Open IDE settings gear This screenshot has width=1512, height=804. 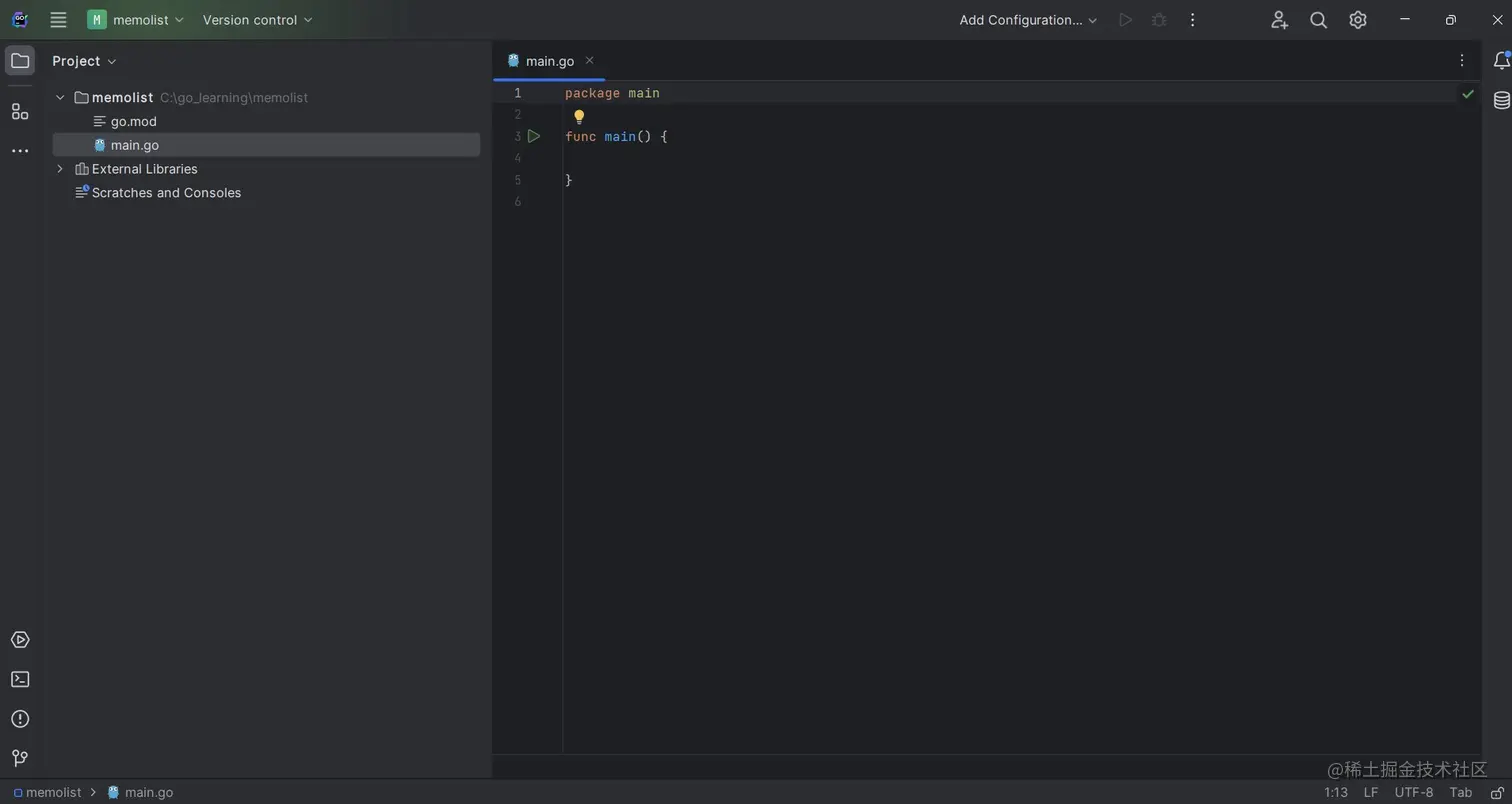click(1357, 20)
